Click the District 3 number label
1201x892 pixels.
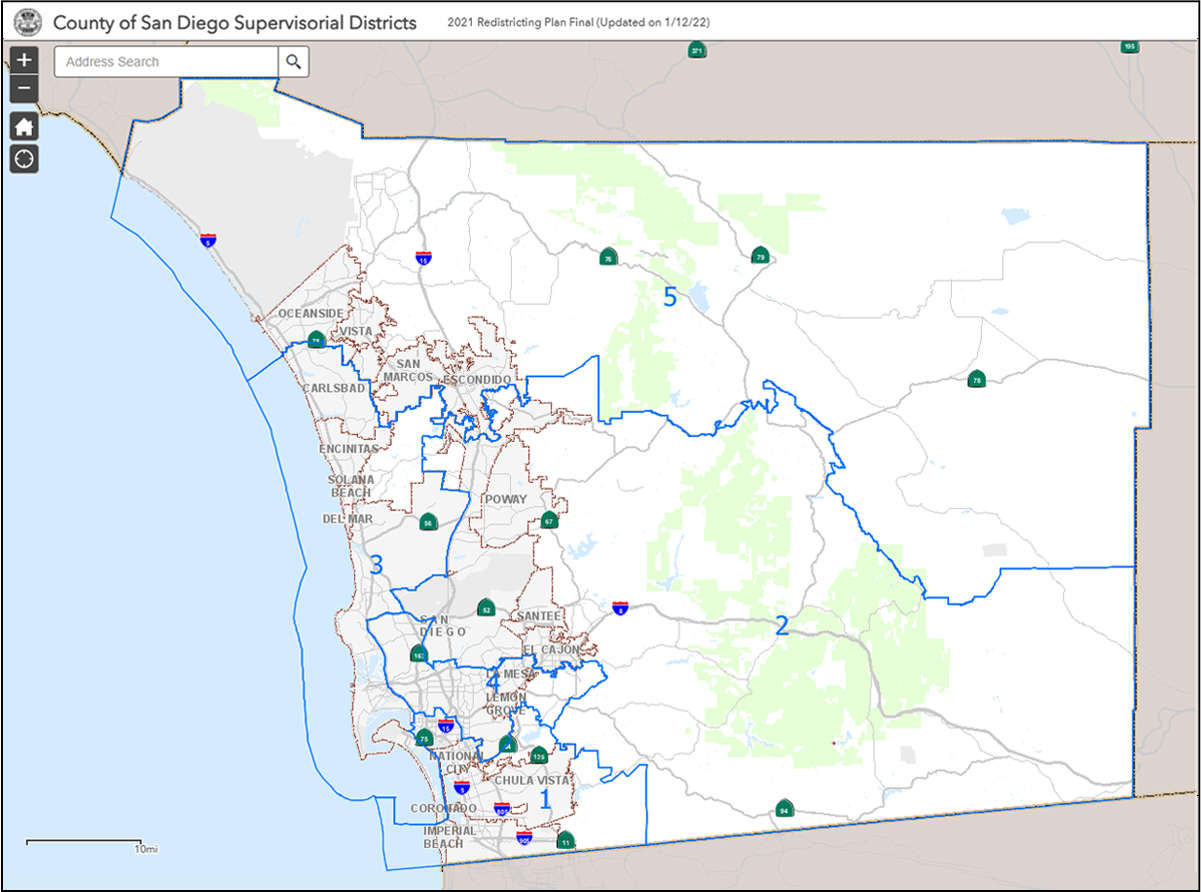[x=376, y=565]
